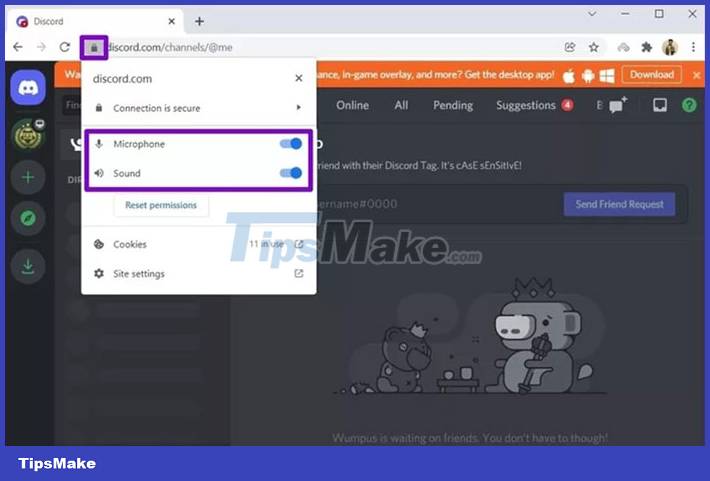Open a new browser tab
The width and height of the screenshot is (710, 481).
(199, 21)
